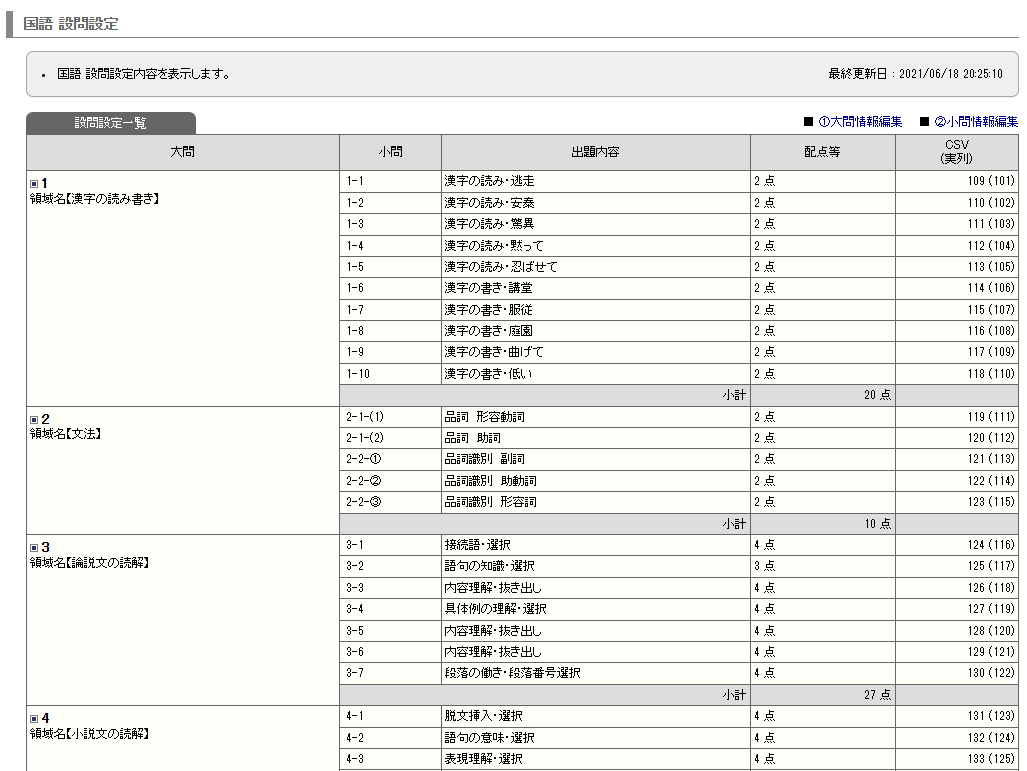Viewport: 1027px width, 771px height.
Task: Select 漢字の読み・忍ばせて cell
Action: [595, 267]
